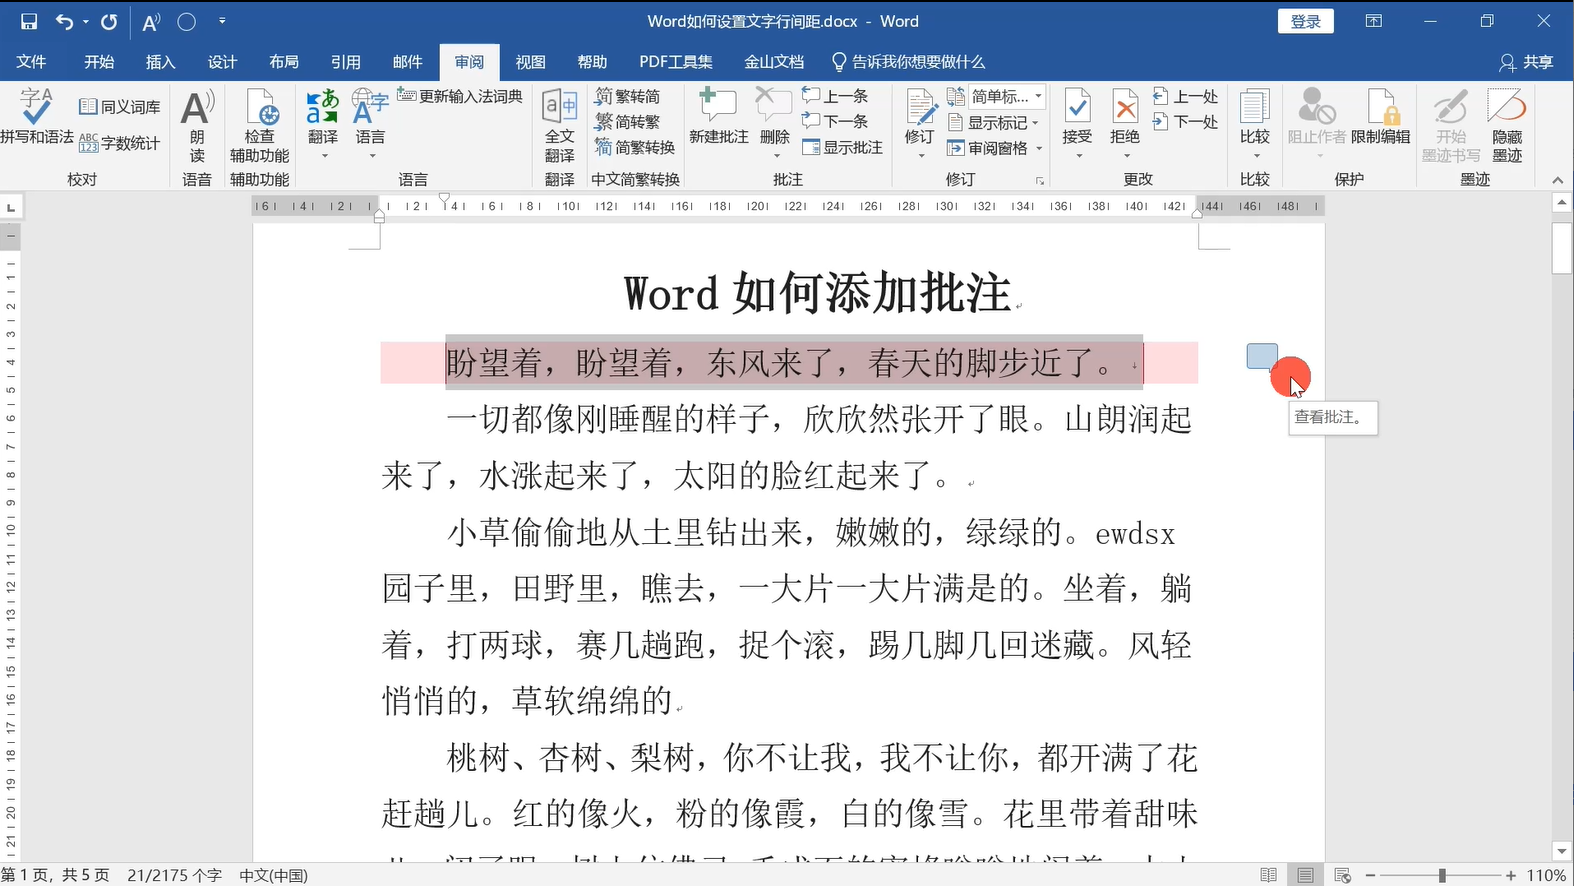Go to previous comment (上一条)
This screenshot has width=1574, height=886.
point(835,96)
